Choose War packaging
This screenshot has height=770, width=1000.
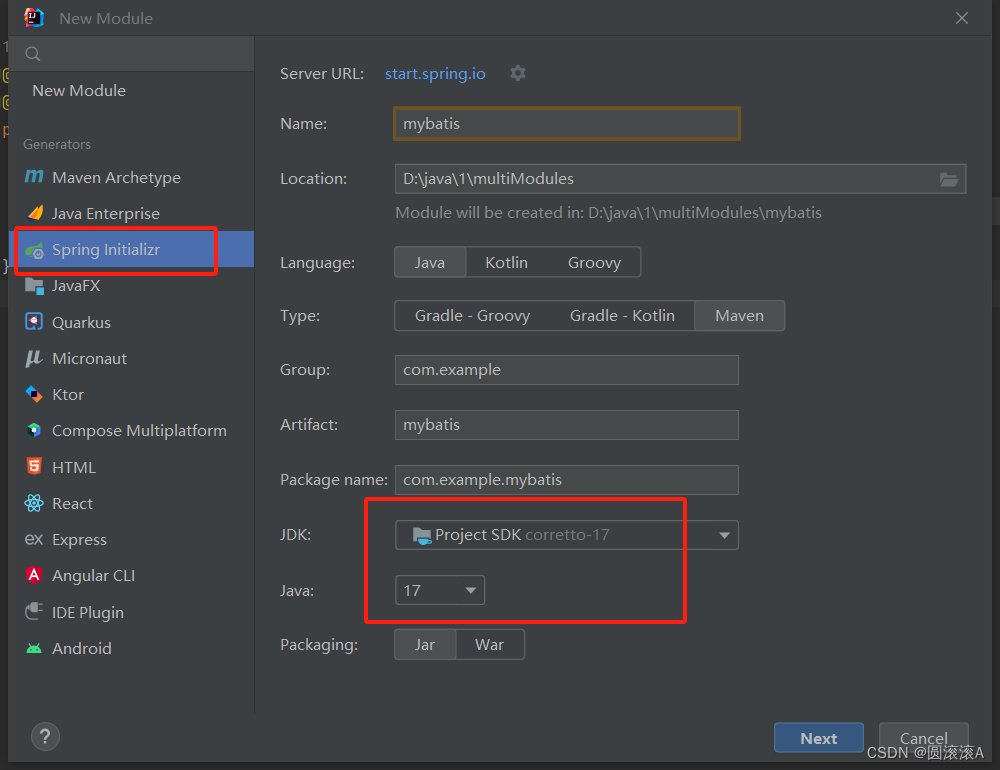point(490,644)
